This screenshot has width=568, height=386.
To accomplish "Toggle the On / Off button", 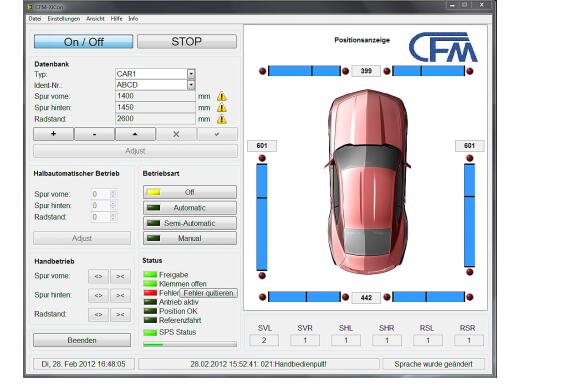I will pyautogui.click(x=84, y=42).
